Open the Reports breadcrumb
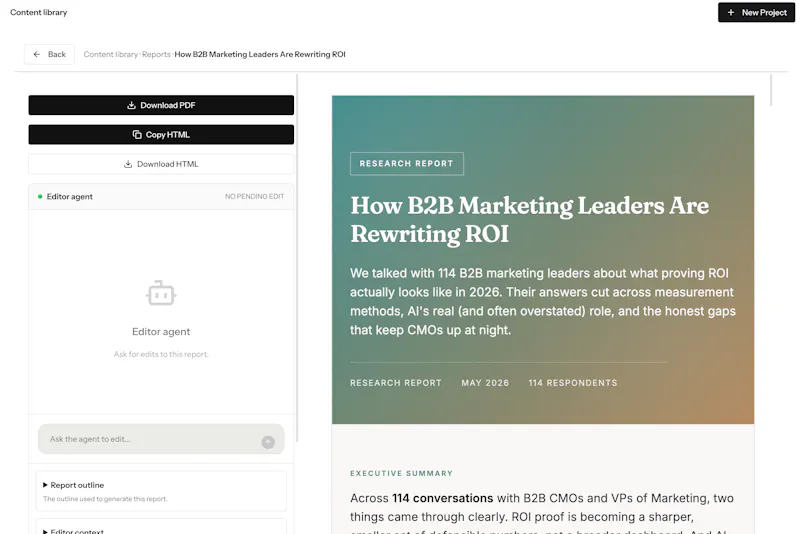The image size is (800, 534). click(x=156, y=54)
